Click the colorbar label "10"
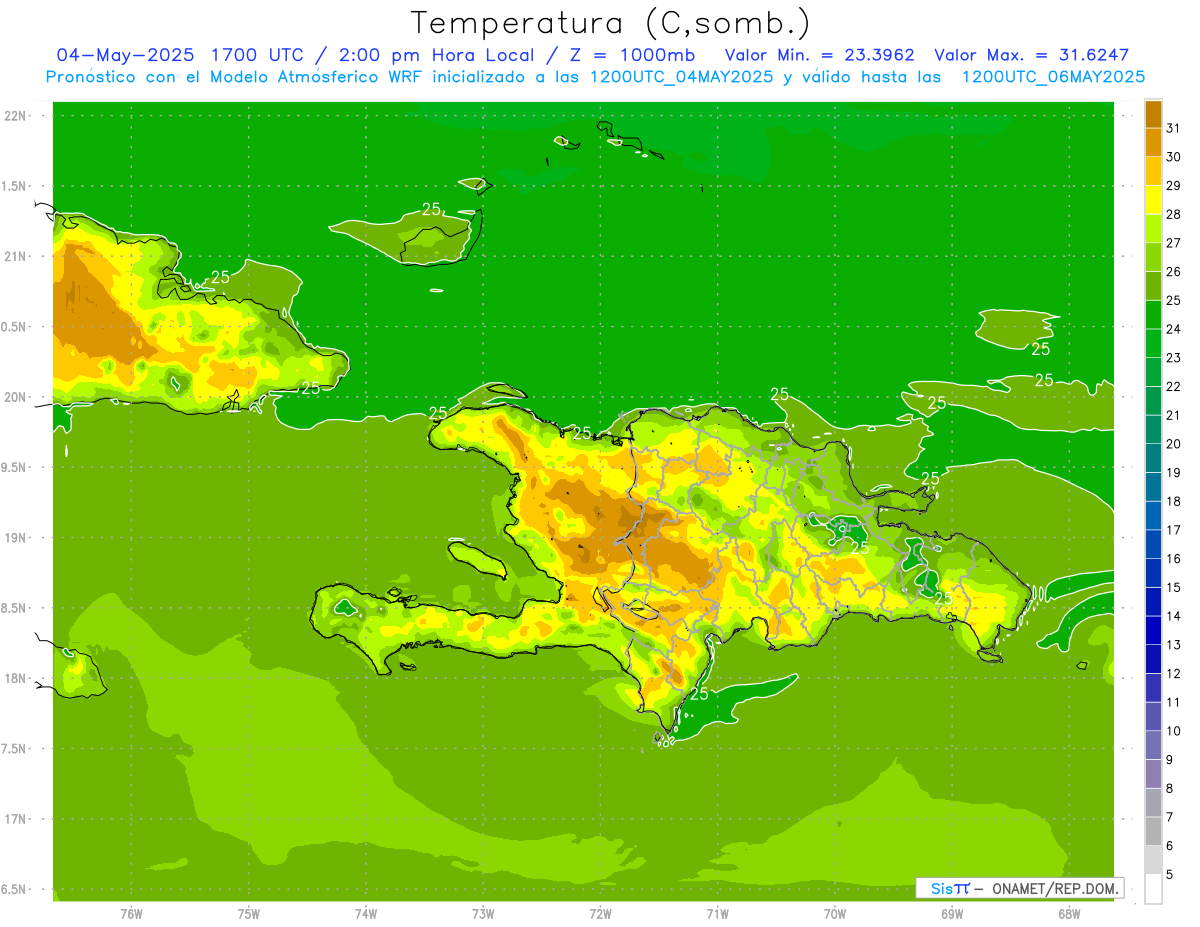The width and height of the screenshot is (1200, 927). point(1173,731)
